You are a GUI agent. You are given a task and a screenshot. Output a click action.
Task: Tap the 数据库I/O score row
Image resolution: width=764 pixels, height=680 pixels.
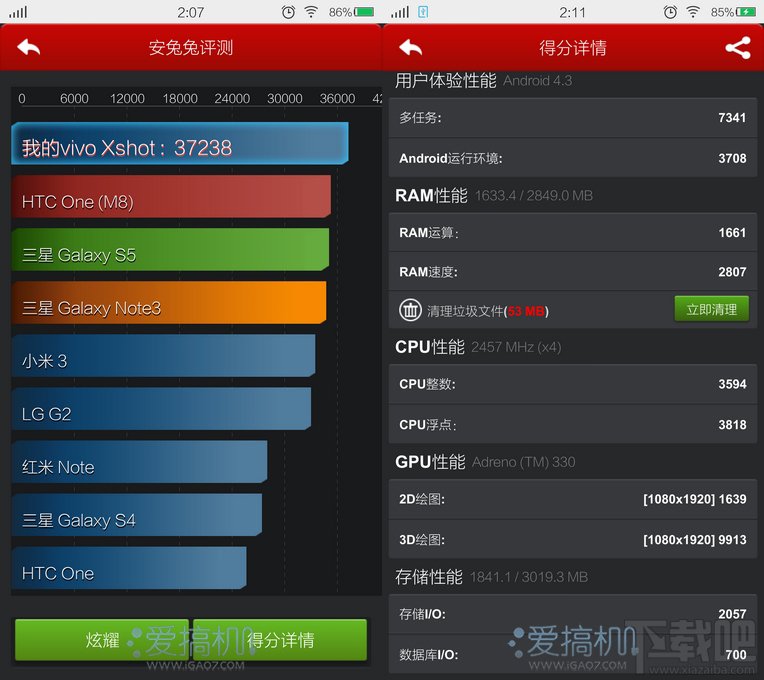(573, 654)
